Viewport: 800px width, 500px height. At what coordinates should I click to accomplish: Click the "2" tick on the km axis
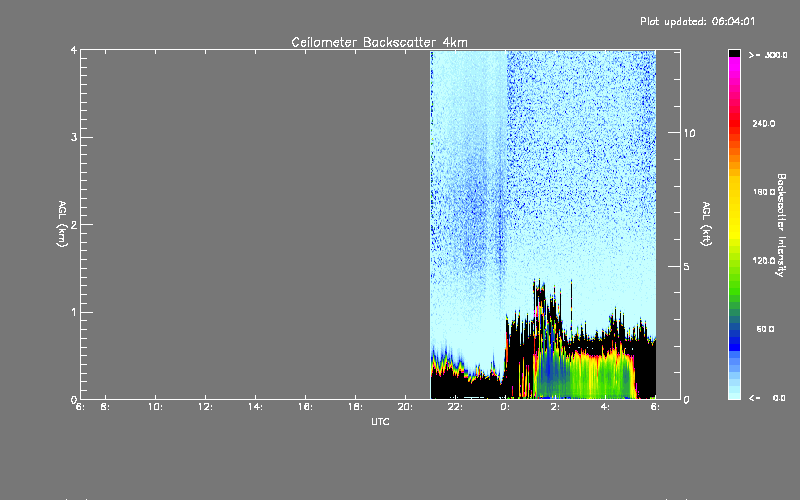click(x=74, y=225)
